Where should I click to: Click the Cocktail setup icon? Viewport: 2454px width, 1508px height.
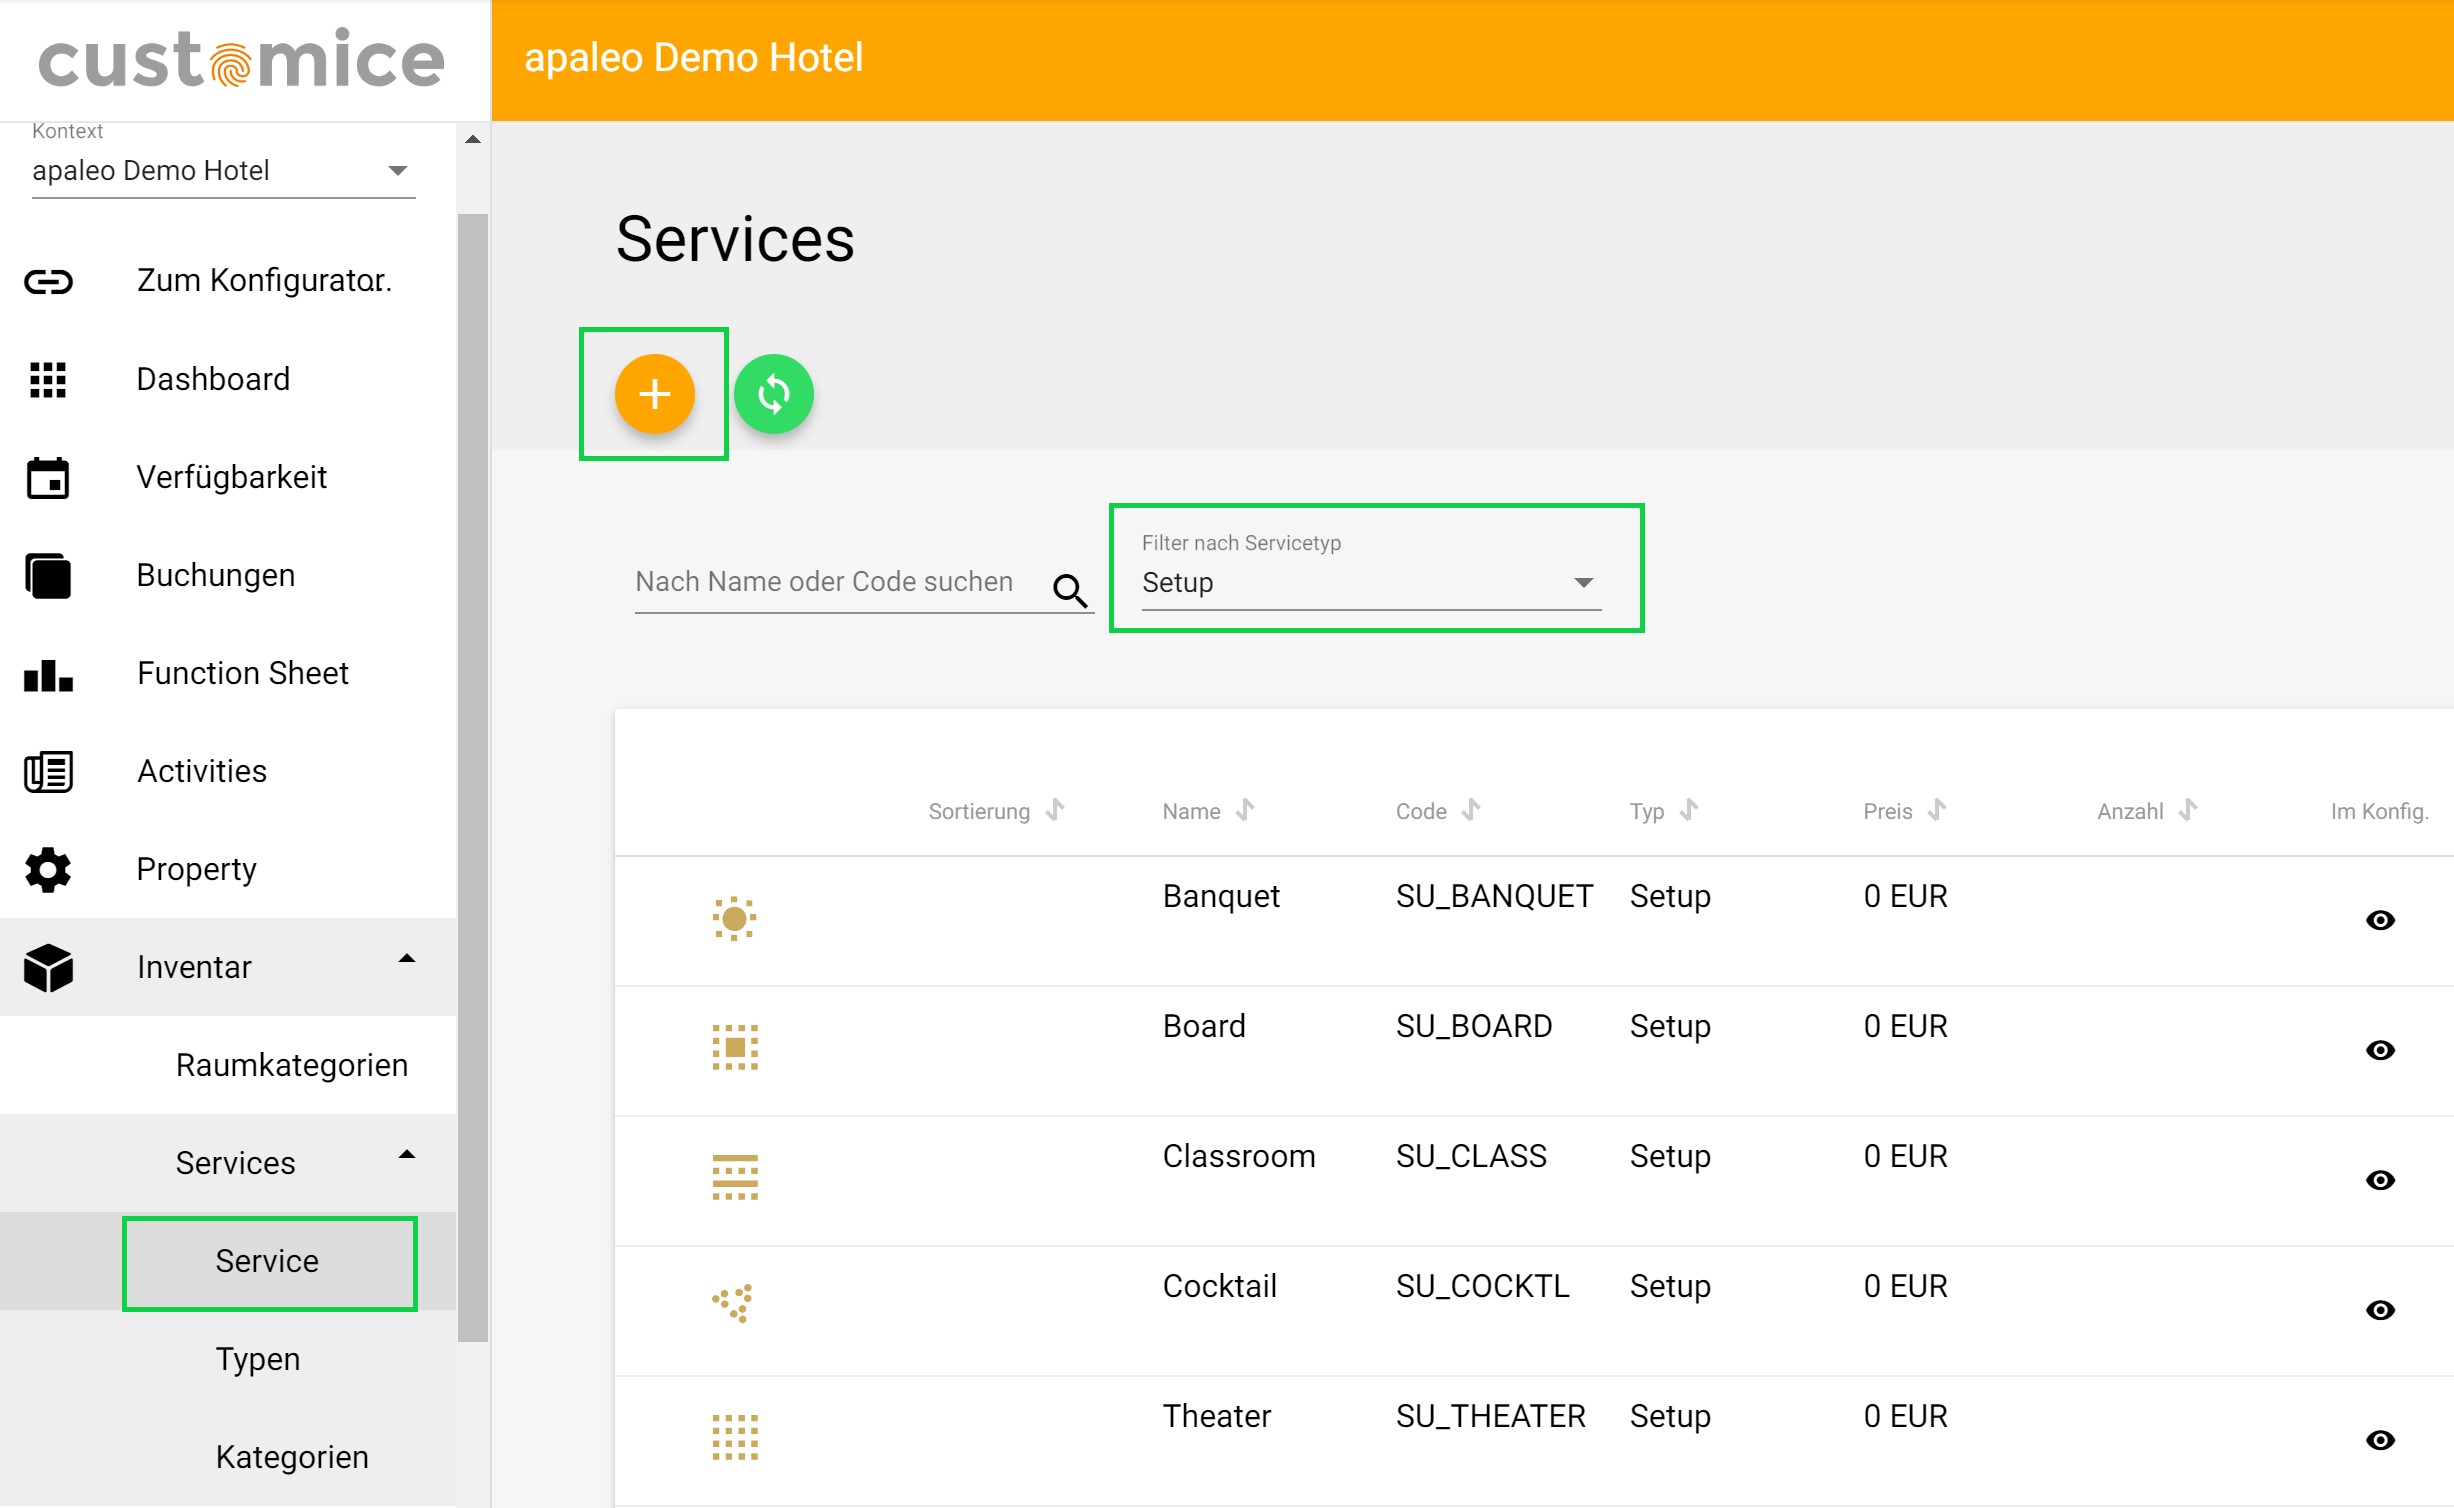733,1303
